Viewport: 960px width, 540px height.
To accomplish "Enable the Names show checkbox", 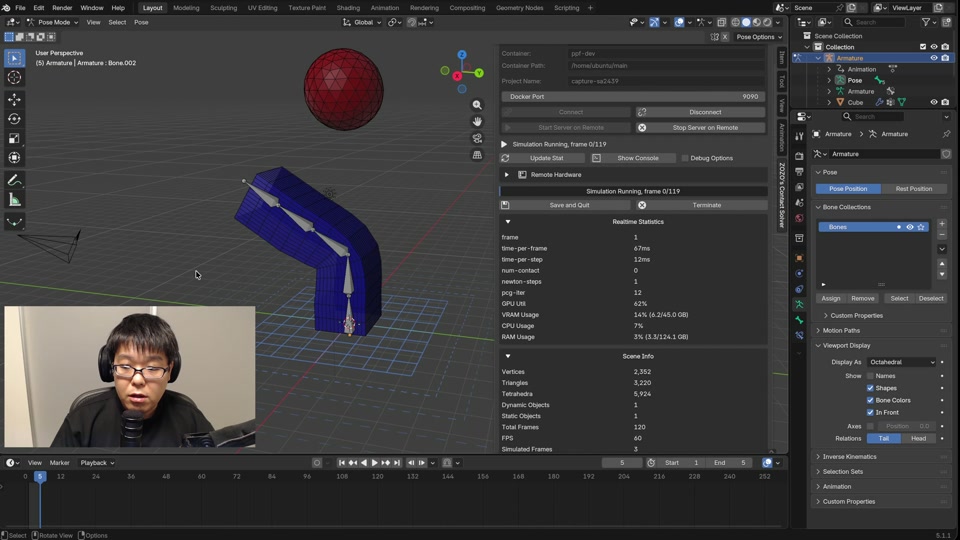I will click(870, 376).
